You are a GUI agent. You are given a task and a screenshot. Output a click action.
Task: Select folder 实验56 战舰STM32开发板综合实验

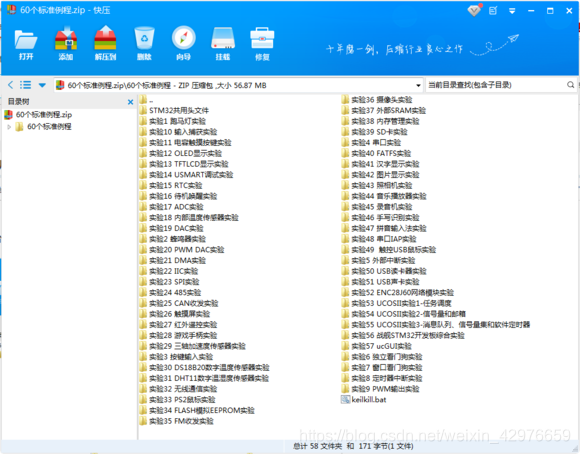pyautogui.click(x=403, y=336)
